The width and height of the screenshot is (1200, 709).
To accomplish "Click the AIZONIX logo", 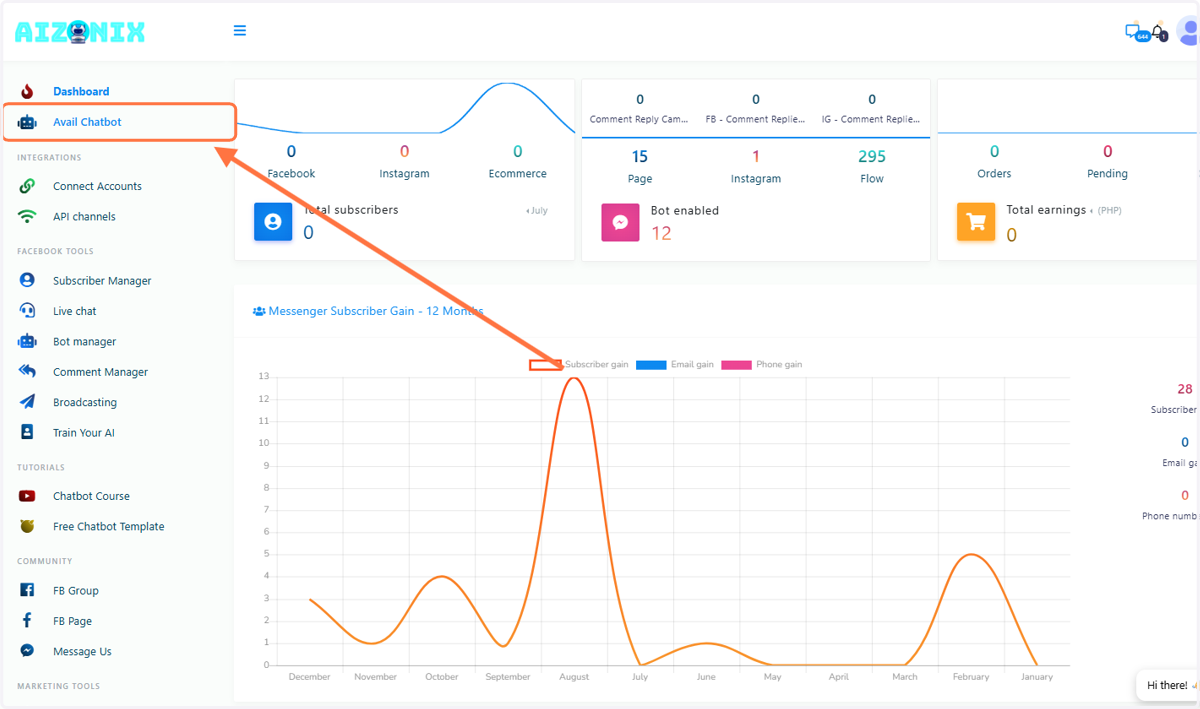I will pos(80,32).
